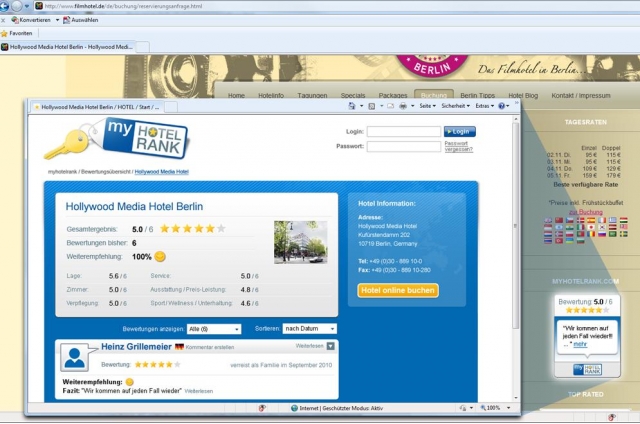Click the printer icon in popup toolbar

tap(403, 106)
